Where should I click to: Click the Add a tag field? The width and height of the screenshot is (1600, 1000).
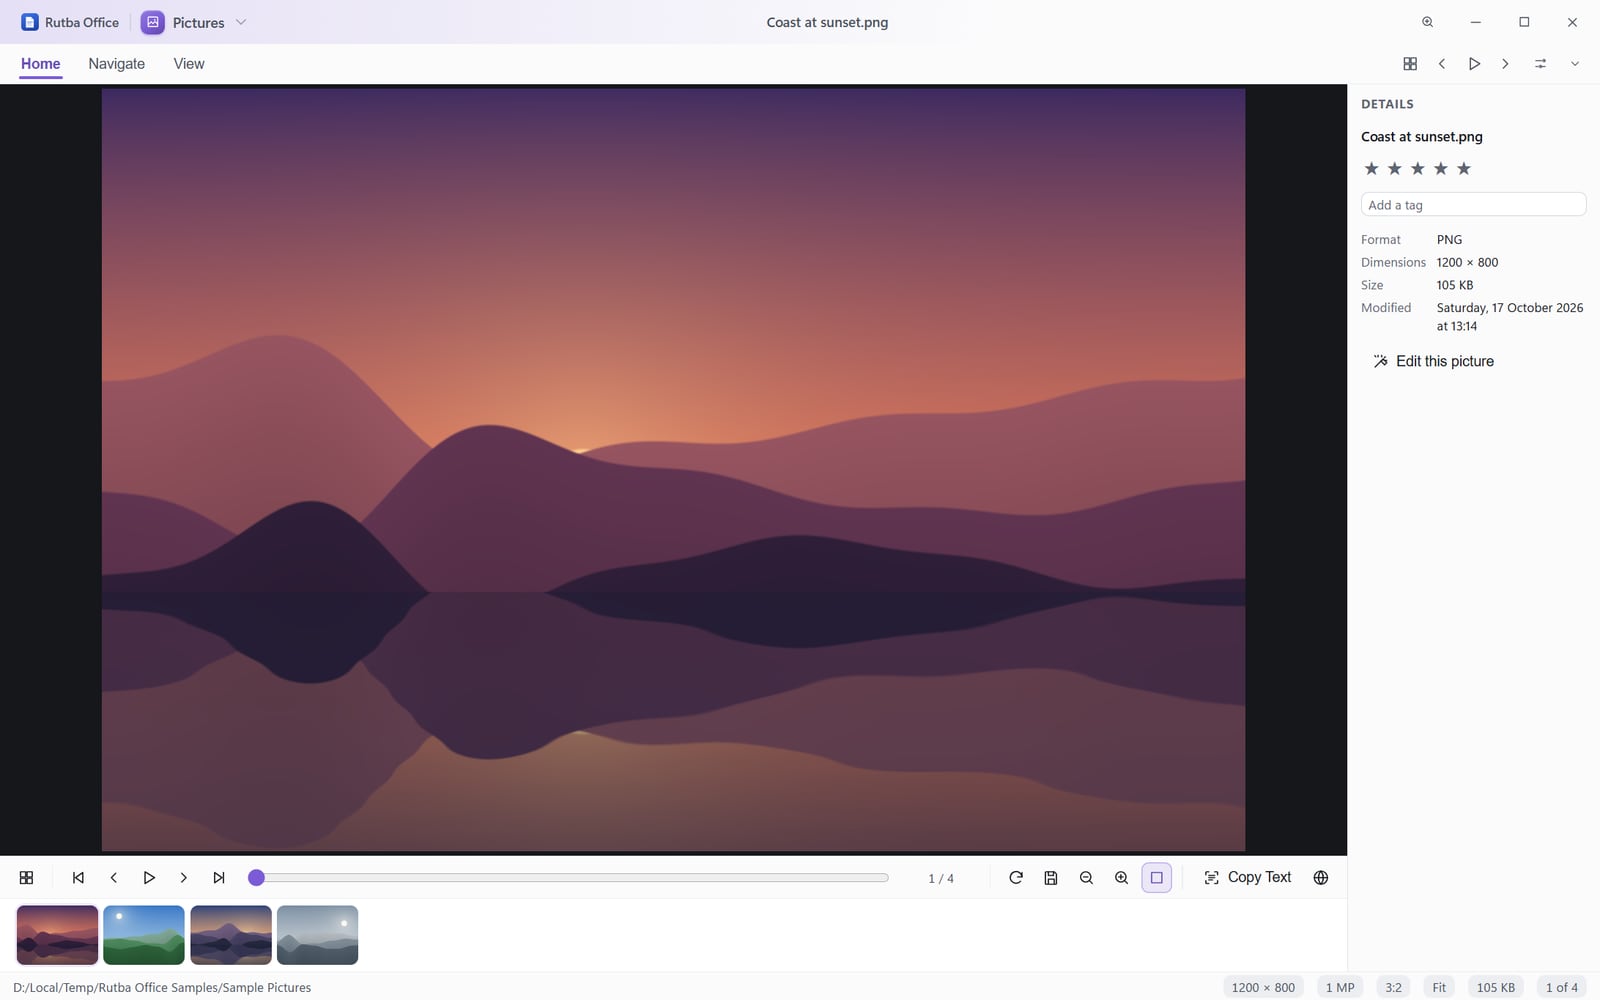click(x=1473, y=205)
